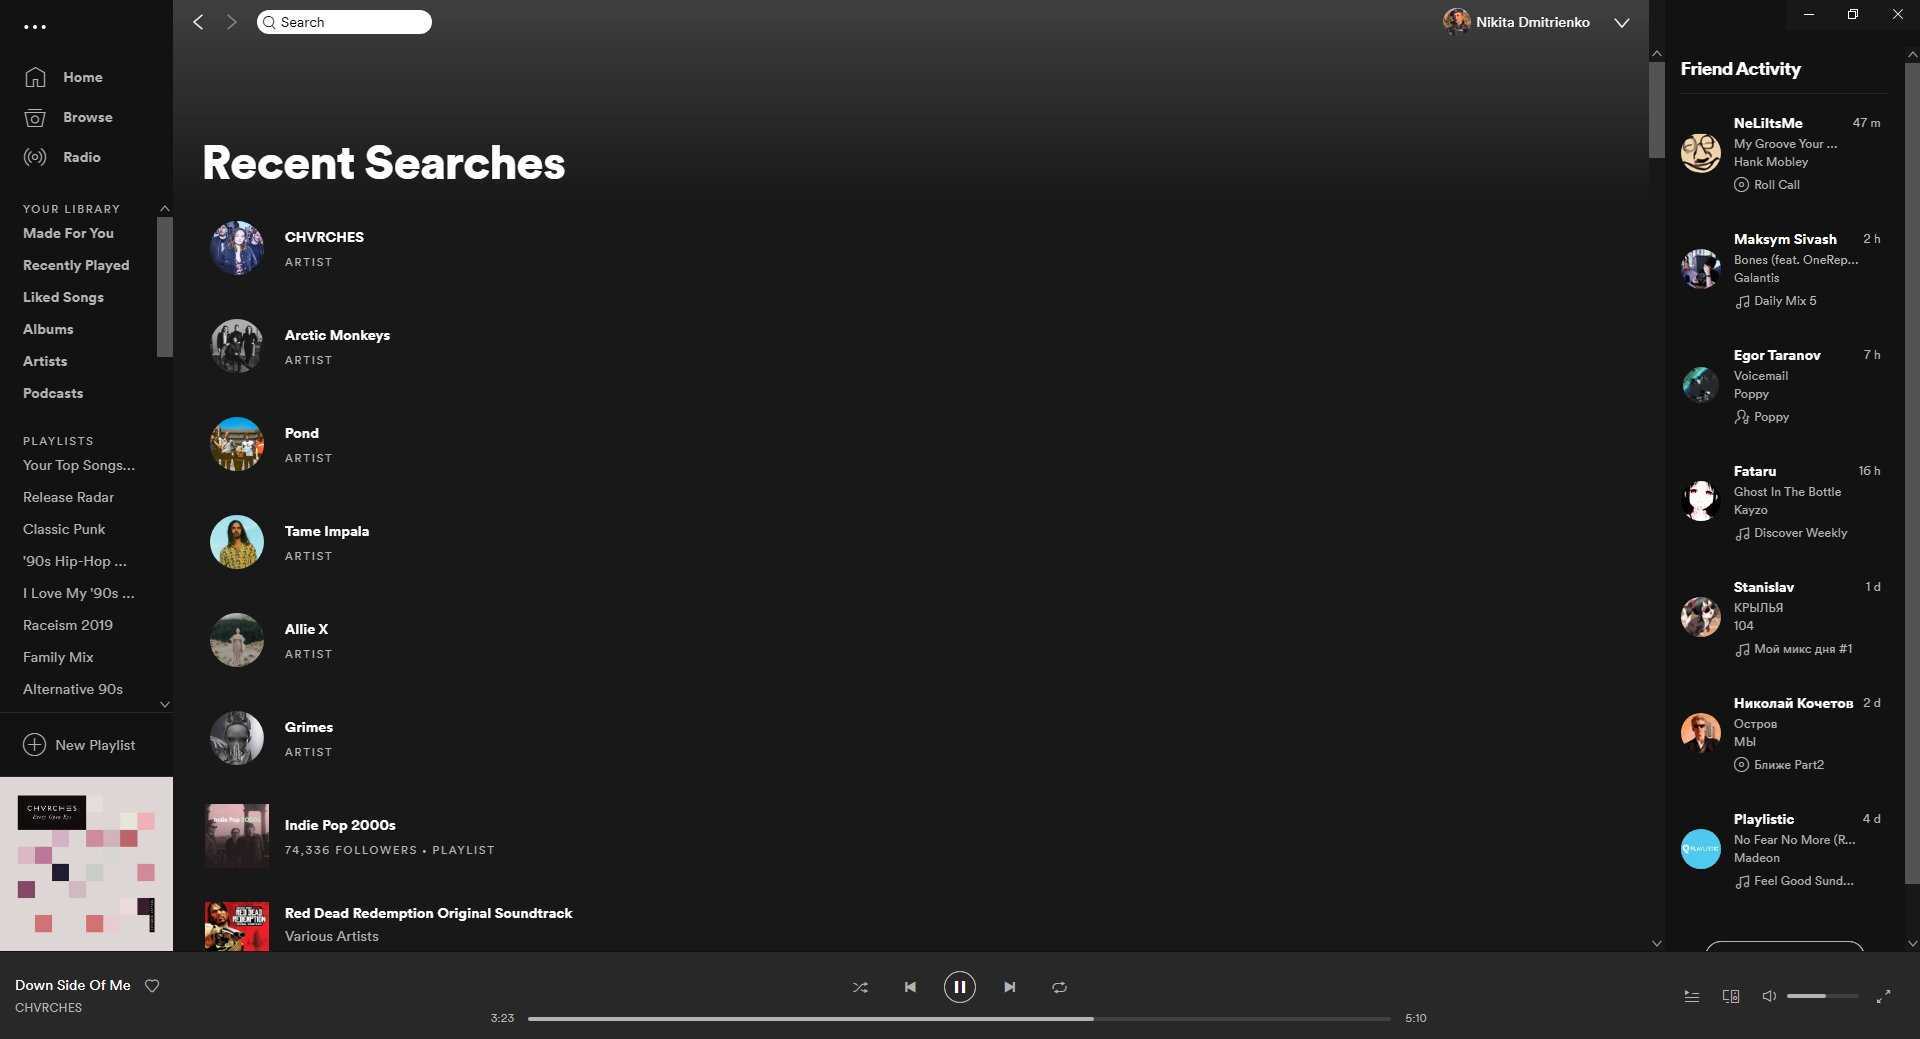
Task: Toggle repeat mode
Action: point(1059,987)
